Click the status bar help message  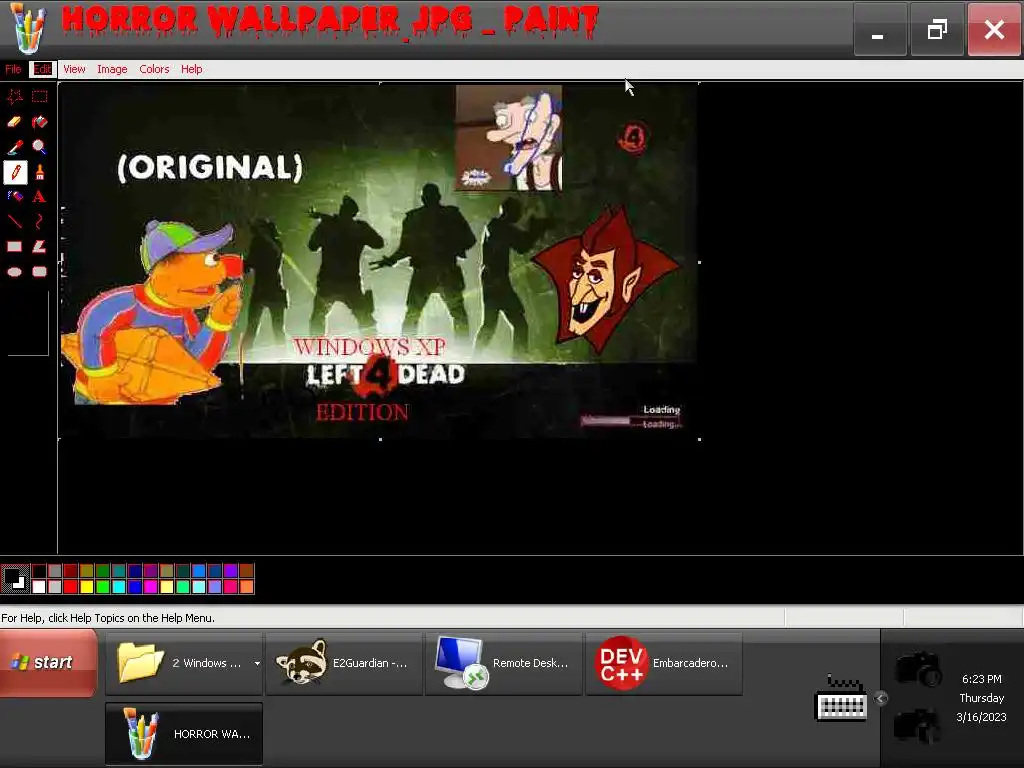point(108,618)
